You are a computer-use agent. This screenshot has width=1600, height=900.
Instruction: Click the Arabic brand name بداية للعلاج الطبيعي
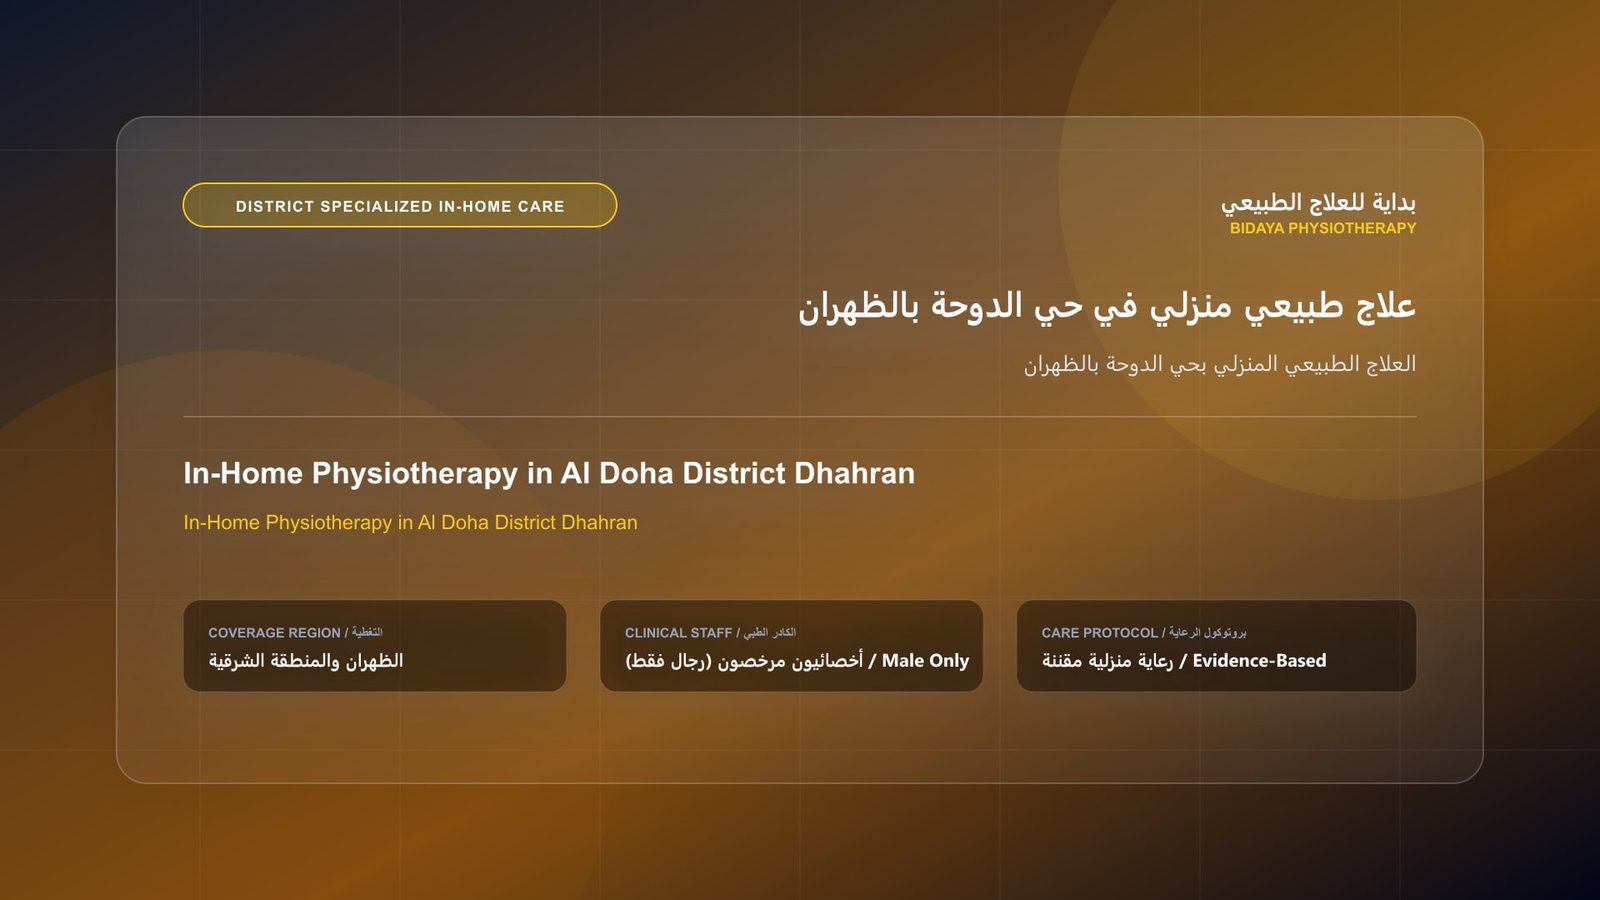coord(1318,202)
